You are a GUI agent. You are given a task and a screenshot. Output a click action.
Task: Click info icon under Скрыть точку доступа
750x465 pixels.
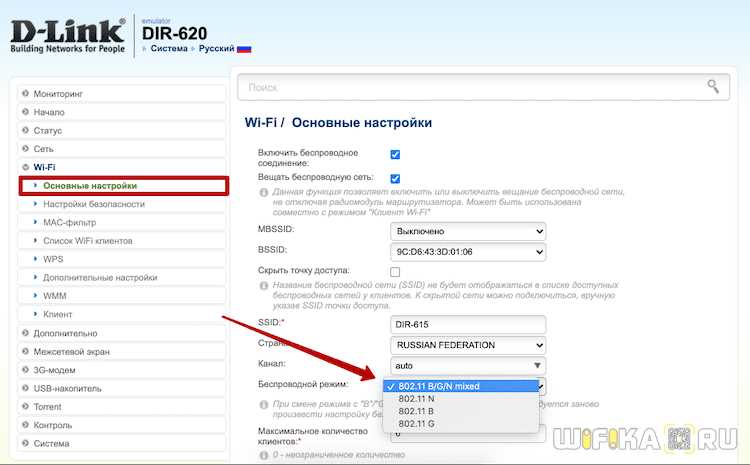pyautogui.click(x=264, y=286)
